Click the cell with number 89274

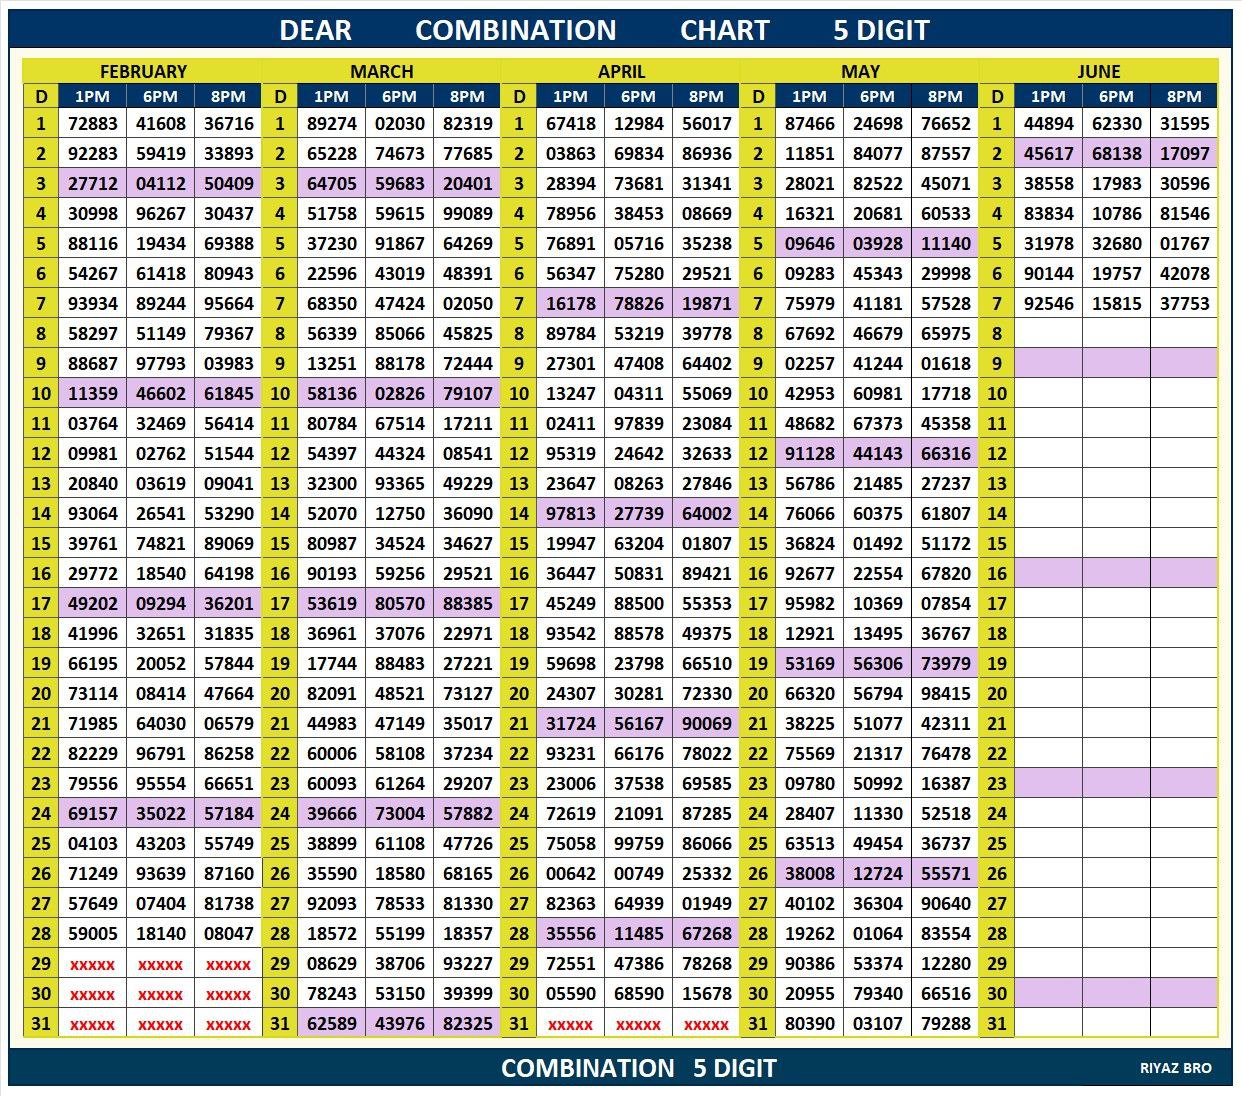(x=331, y=124)
